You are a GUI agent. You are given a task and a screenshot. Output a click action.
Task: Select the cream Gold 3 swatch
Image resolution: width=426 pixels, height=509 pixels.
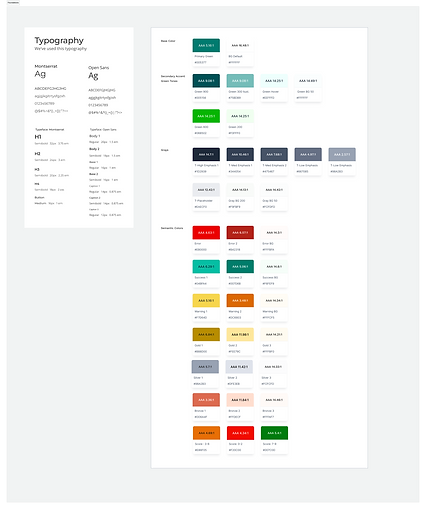coord(274,334)
